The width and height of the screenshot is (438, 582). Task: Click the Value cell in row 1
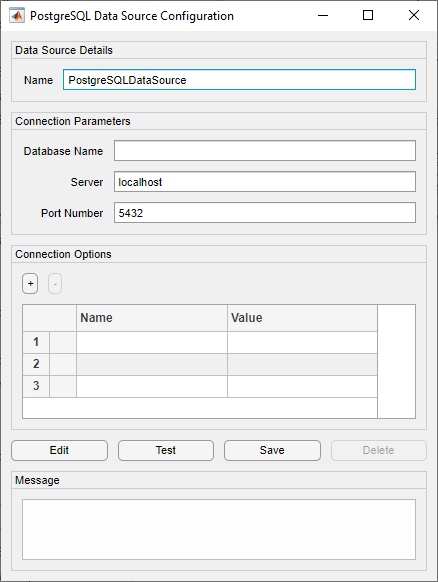coord(302,342)
